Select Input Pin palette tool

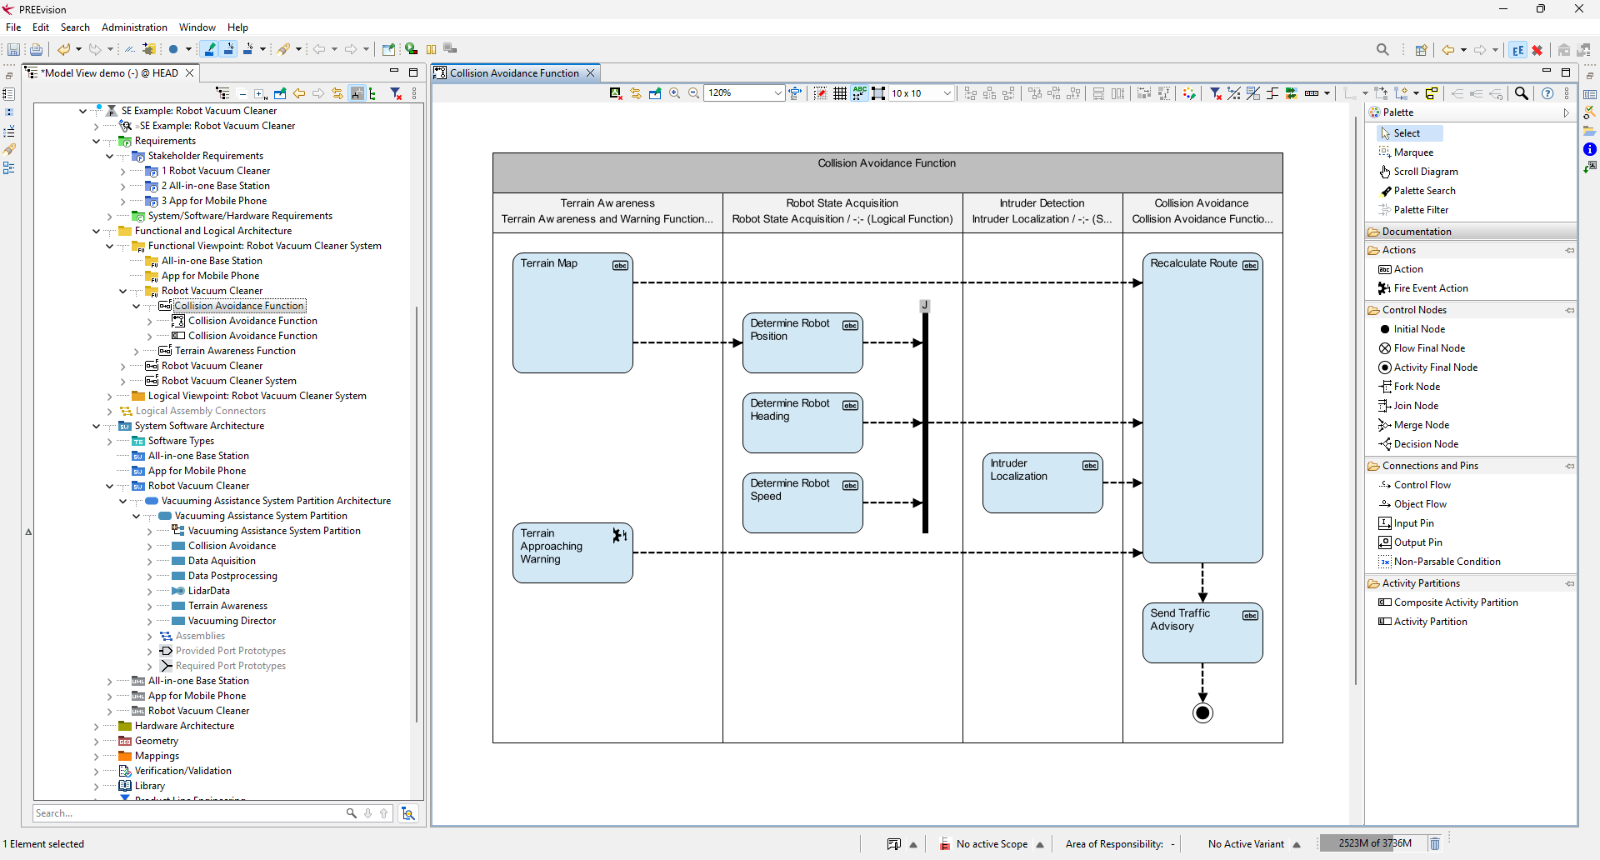point(1406,523)
